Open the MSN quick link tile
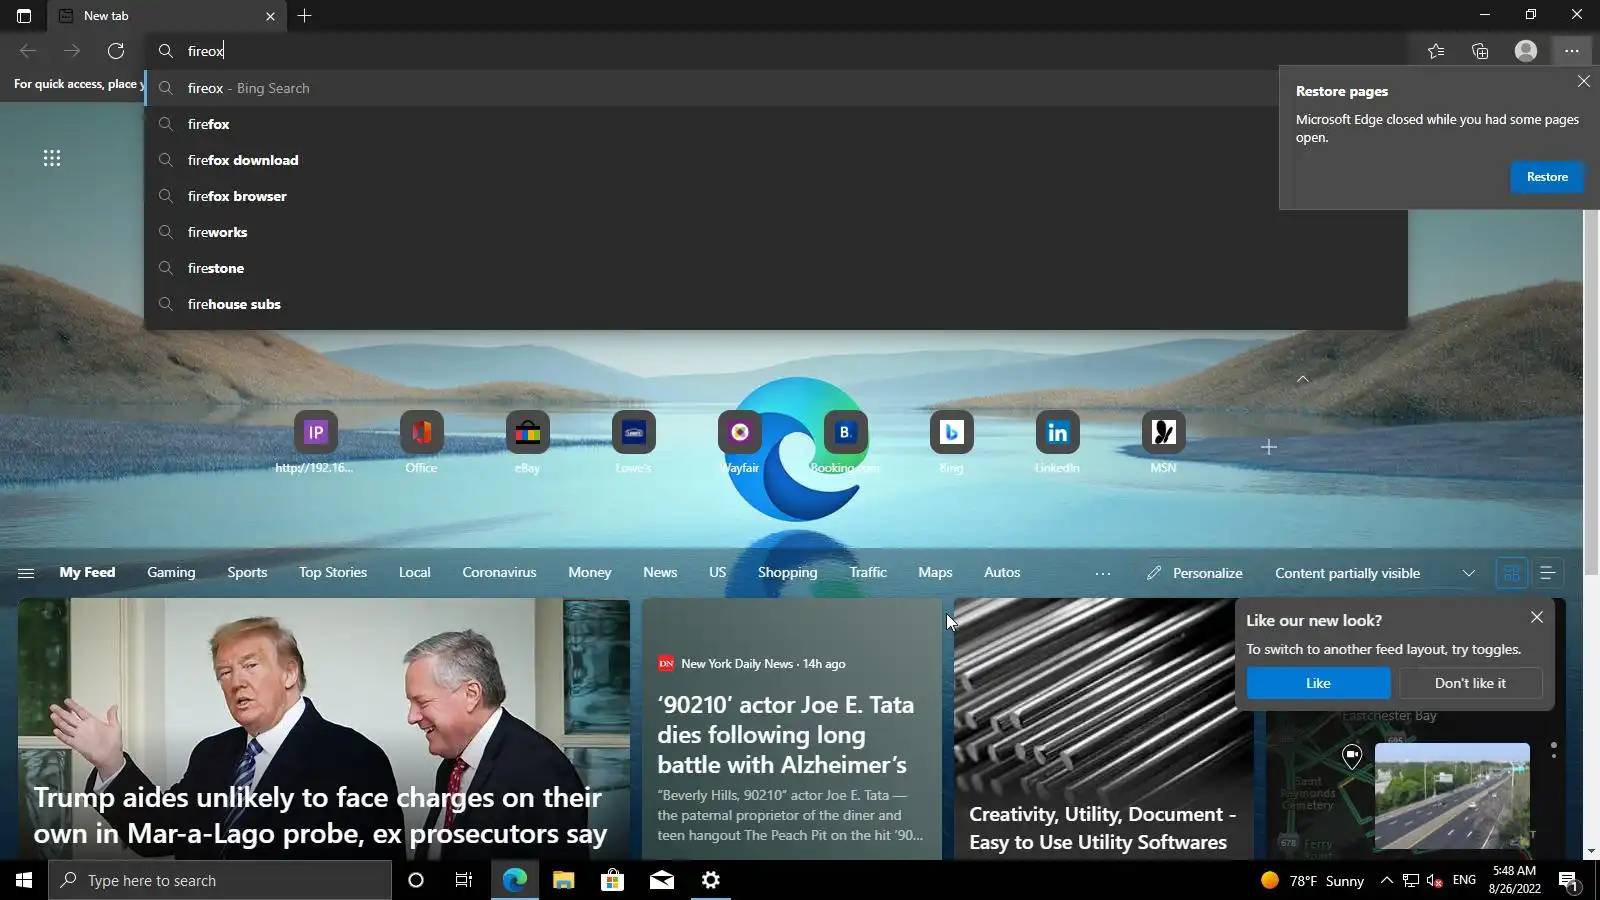 coord(1163,442)
